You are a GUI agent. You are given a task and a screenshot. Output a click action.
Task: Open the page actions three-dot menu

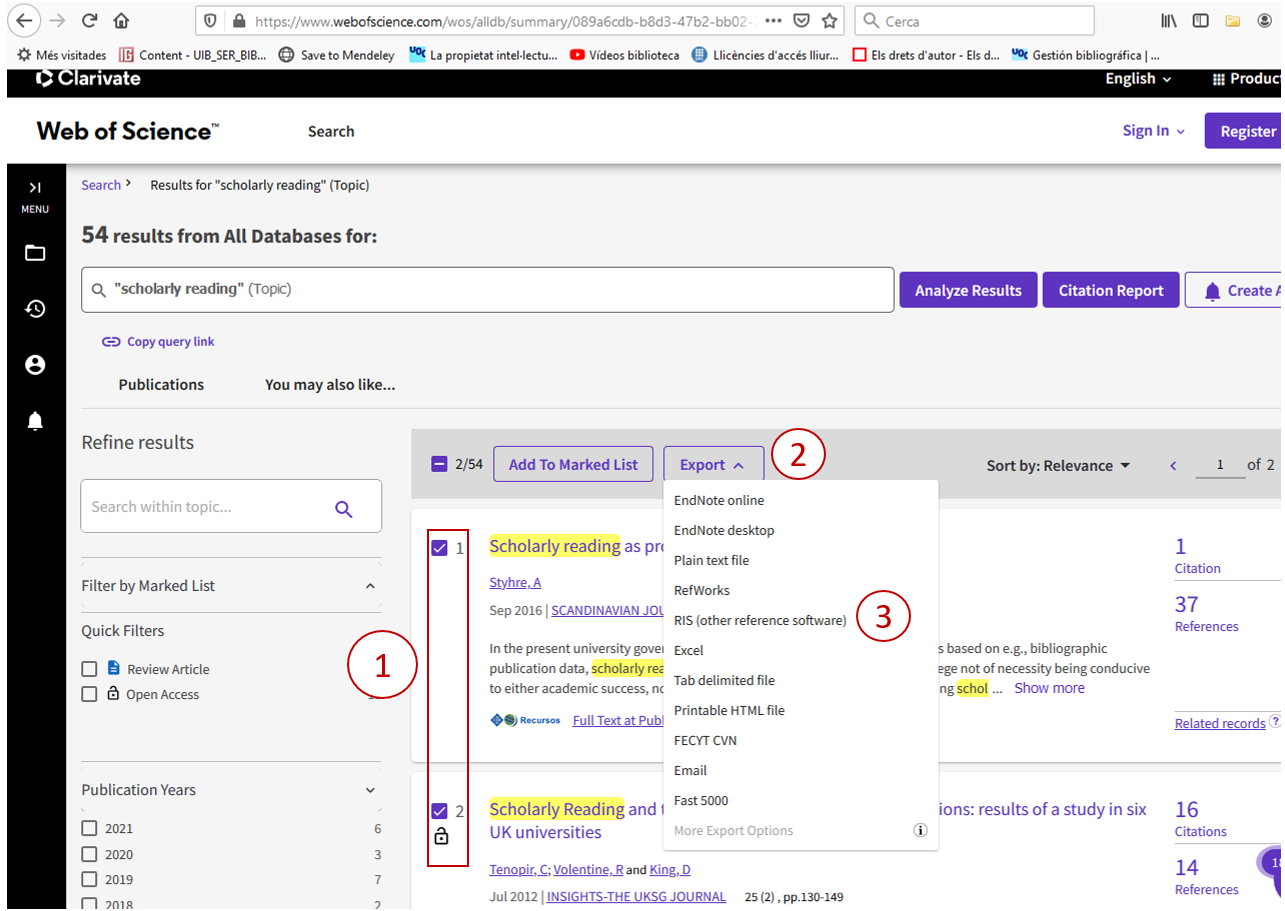[773, 20]
